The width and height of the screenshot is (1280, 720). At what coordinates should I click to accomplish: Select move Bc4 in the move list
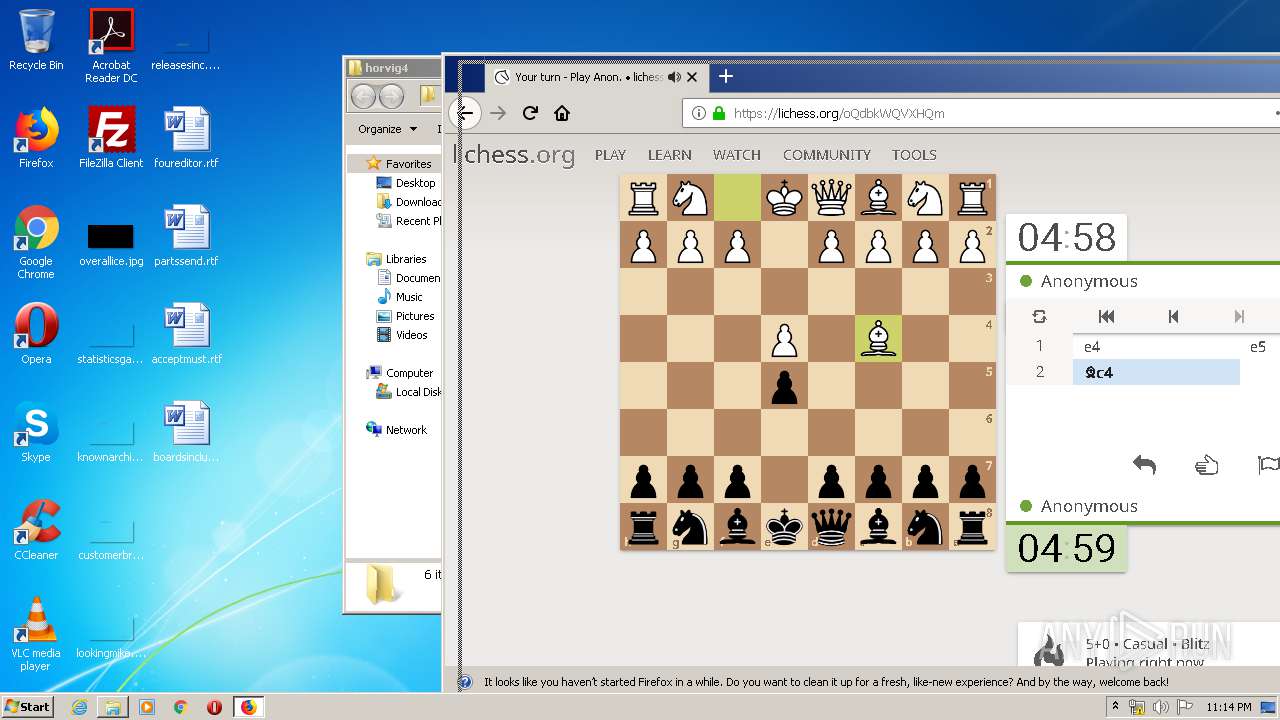click(x=1156, y=372)
